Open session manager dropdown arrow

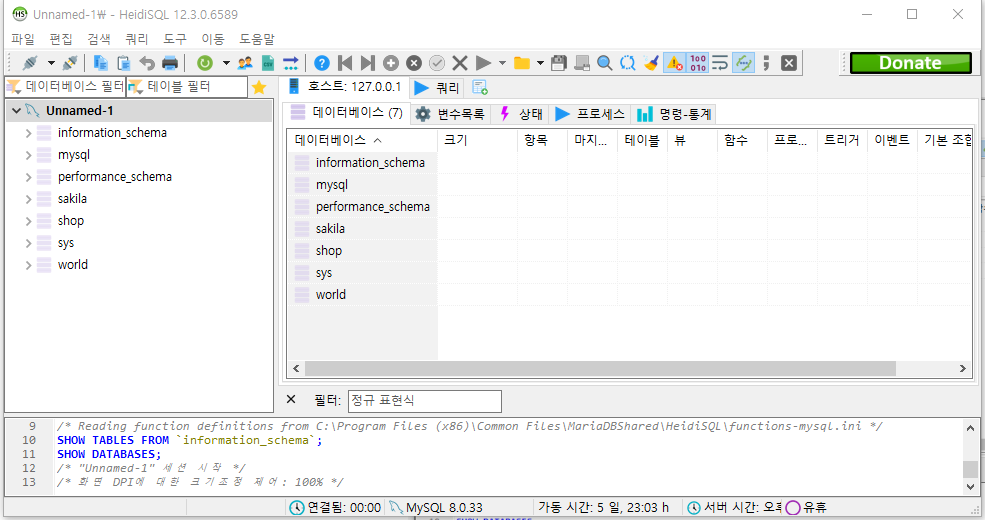52,63
